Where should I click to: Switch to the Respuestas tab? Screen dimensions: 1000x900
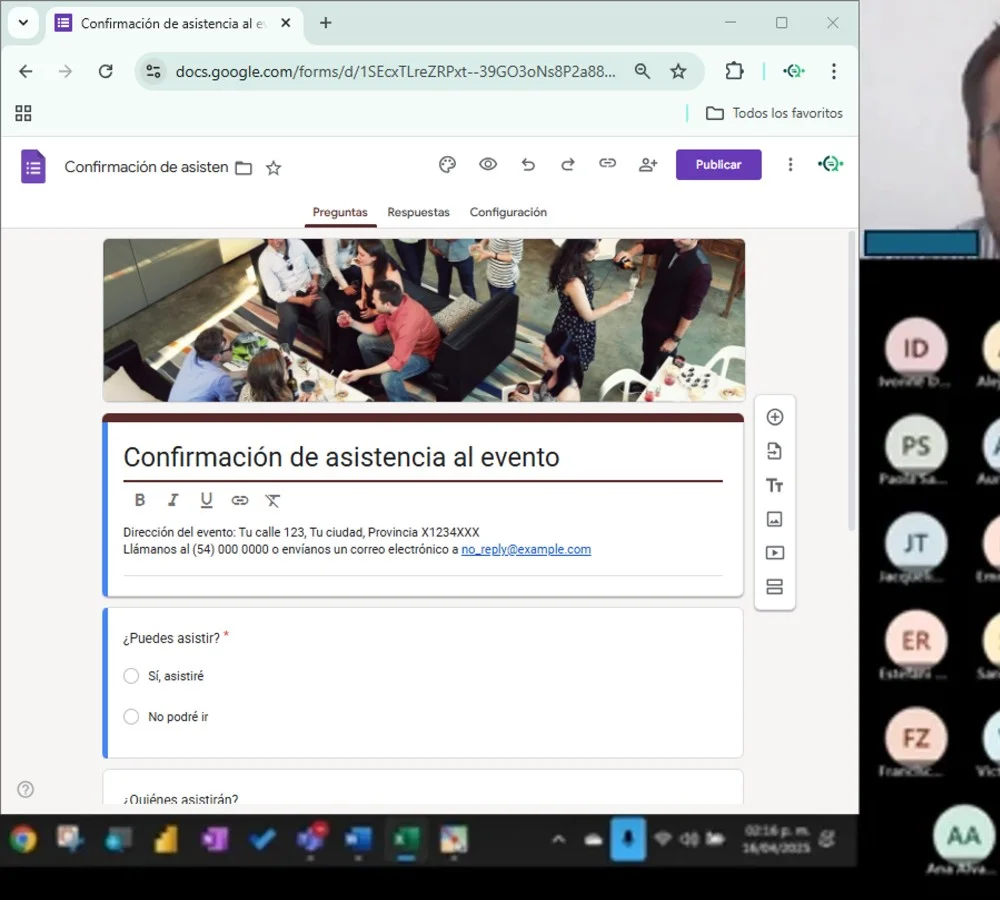pos(418,212)
